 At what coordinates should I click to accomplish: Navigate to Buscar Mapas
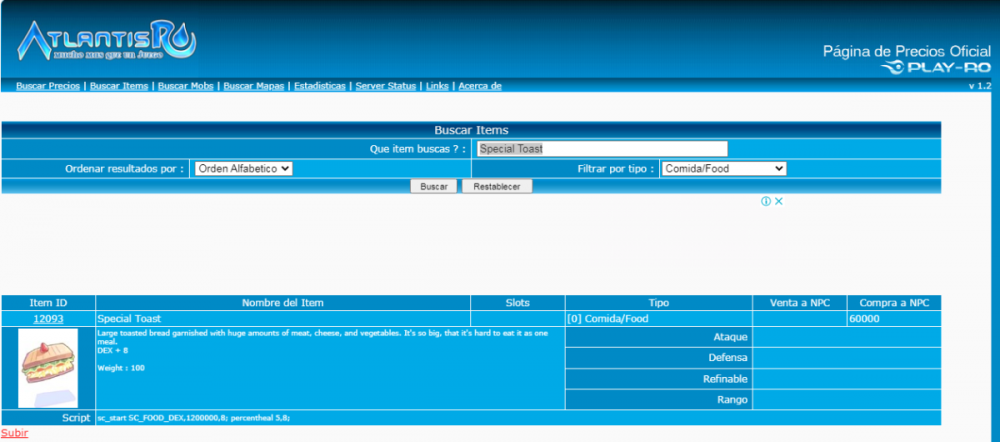(x=254, y=86)
